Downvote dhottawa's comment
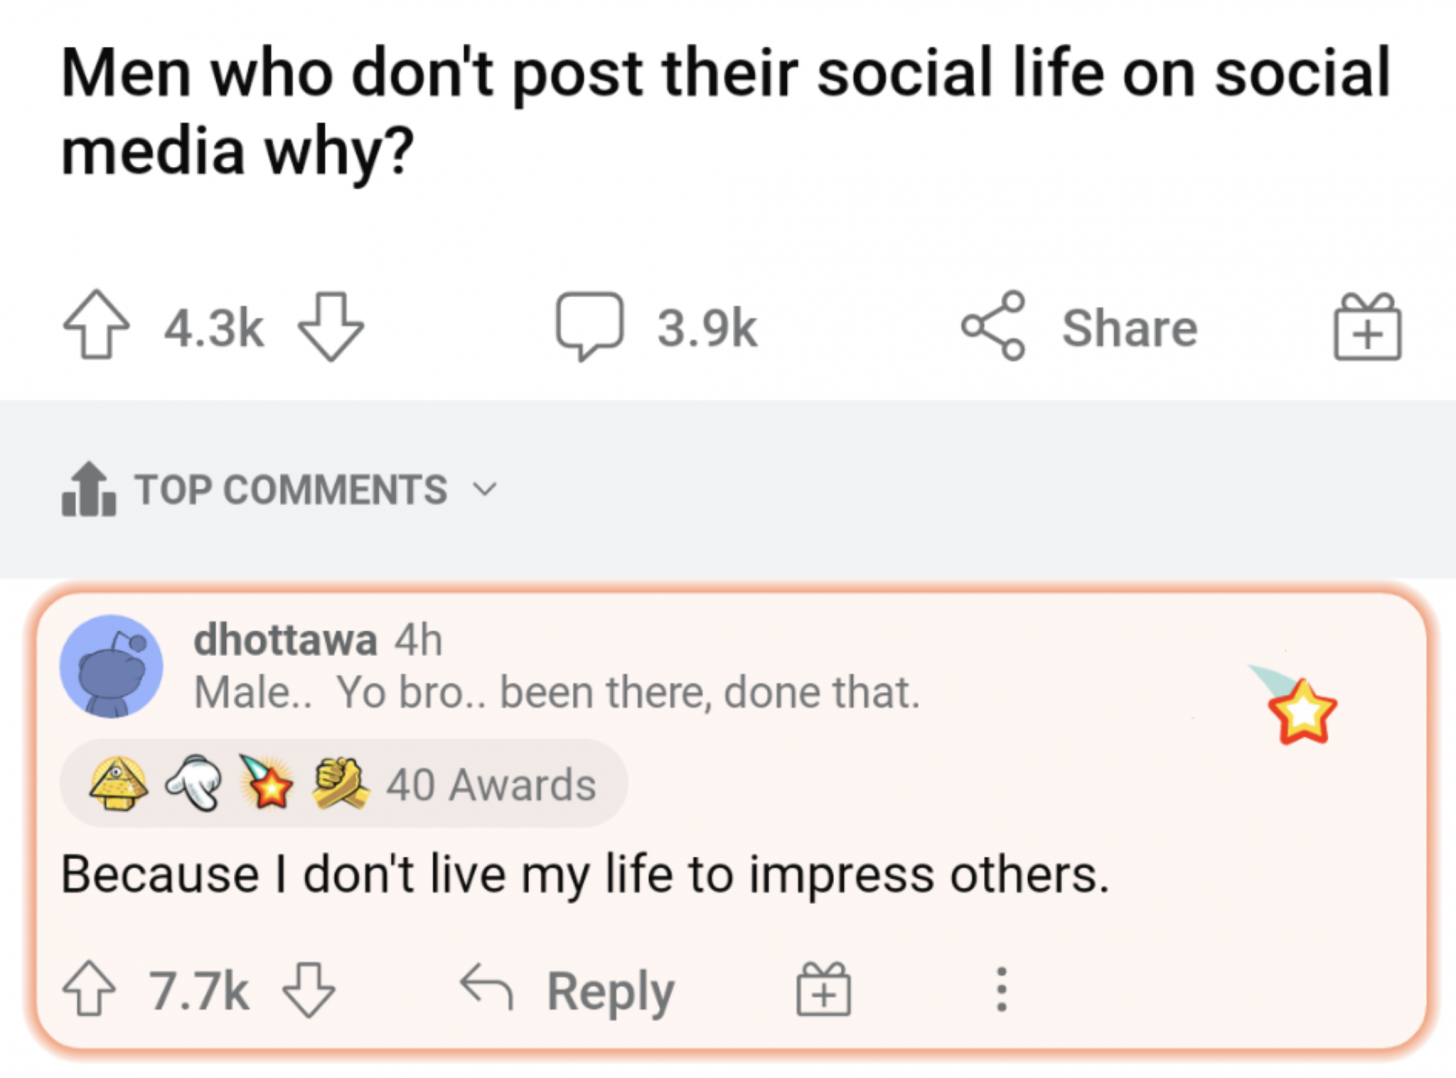Image resolution: width=1456 pixels, height=1078 pixels. pyautogui.click(x=309, y=990)
